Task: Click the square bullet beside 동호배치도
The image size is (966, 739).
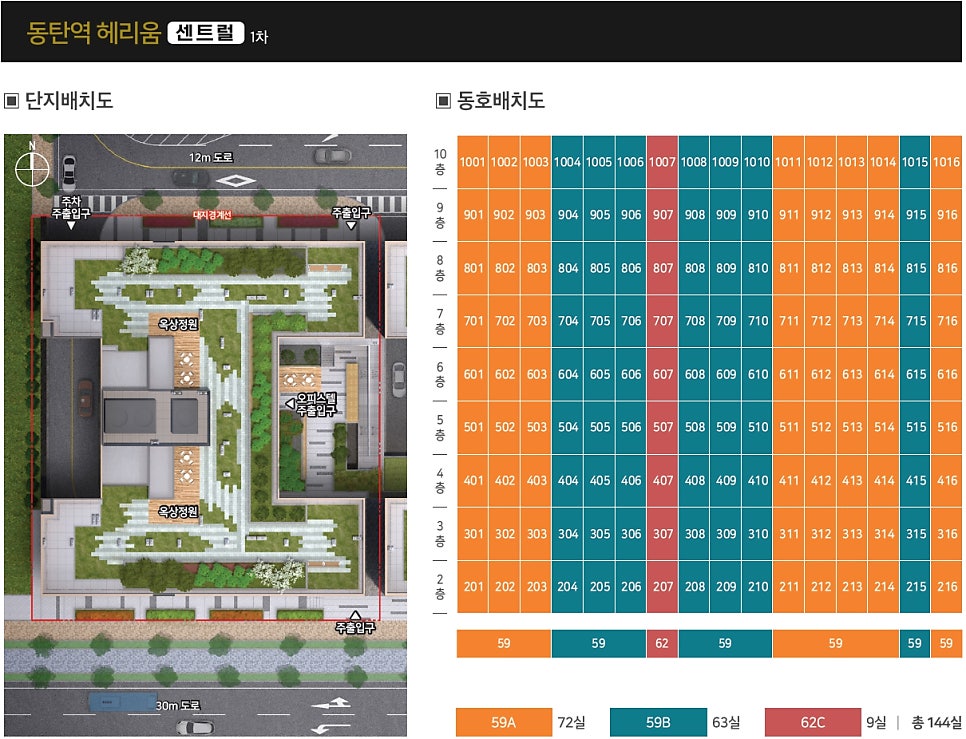Action: [x=443, y=101]
